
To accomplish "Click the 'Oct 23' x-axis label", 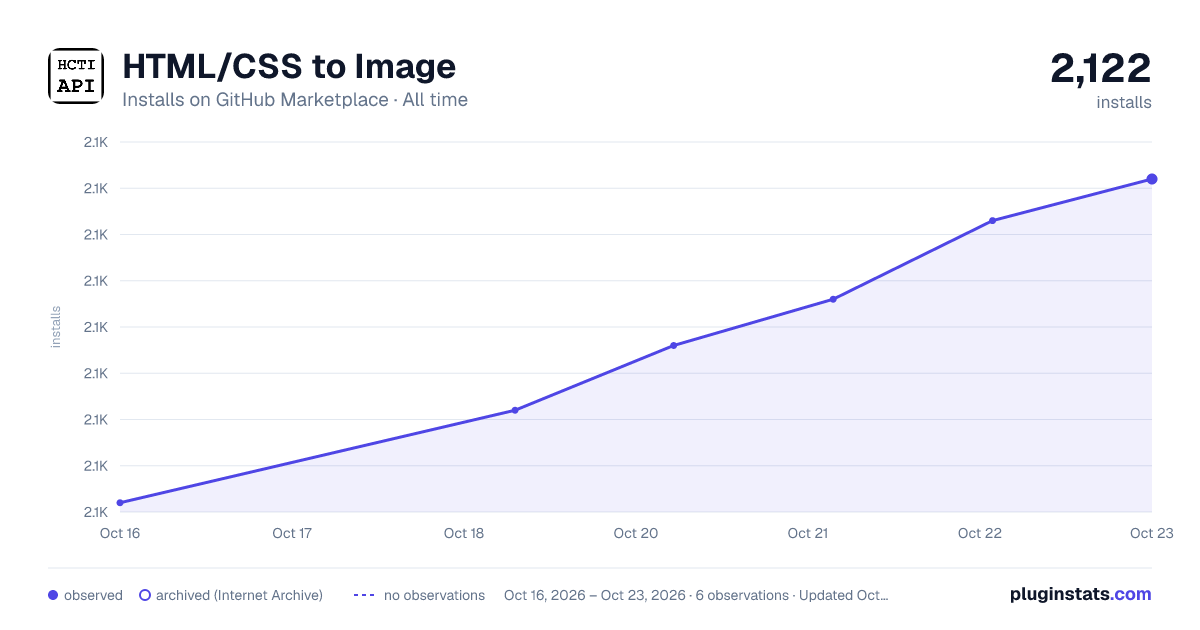I will click(1152, 533).
